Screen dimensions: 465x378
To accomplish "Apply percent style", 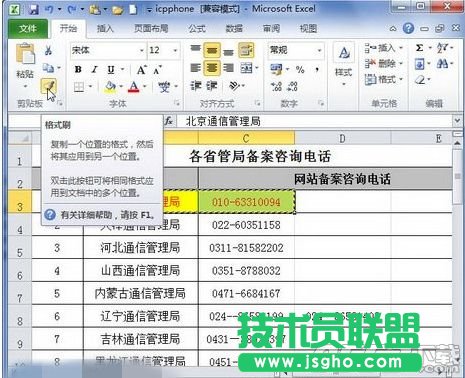I will pyautogui.click(x=300, y=69).
